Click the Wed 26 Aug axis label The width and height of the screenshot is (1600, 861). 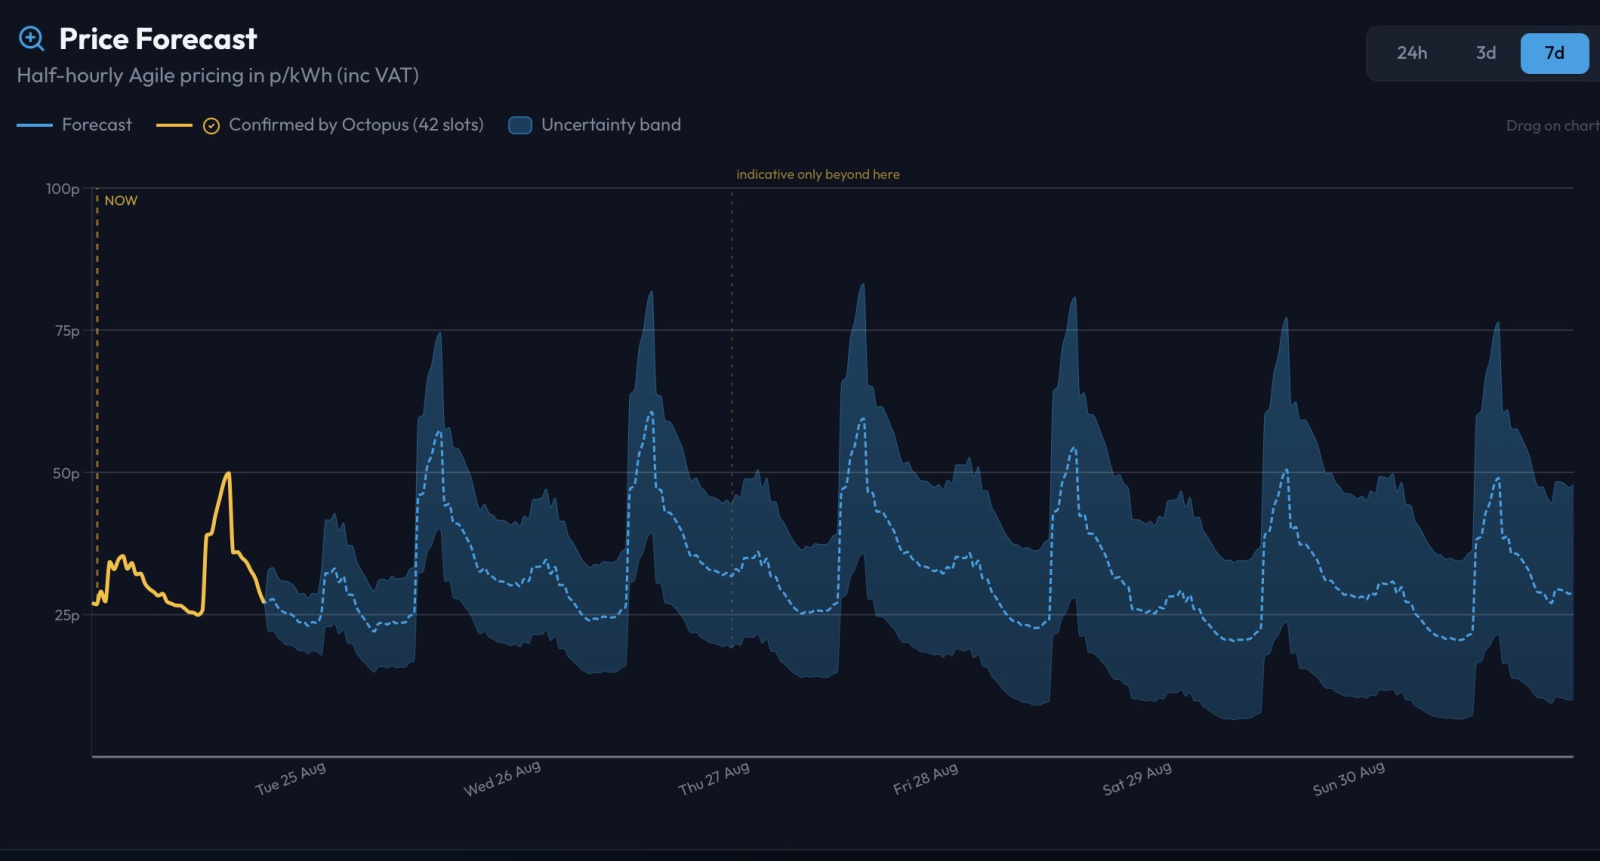pos(502,777)
